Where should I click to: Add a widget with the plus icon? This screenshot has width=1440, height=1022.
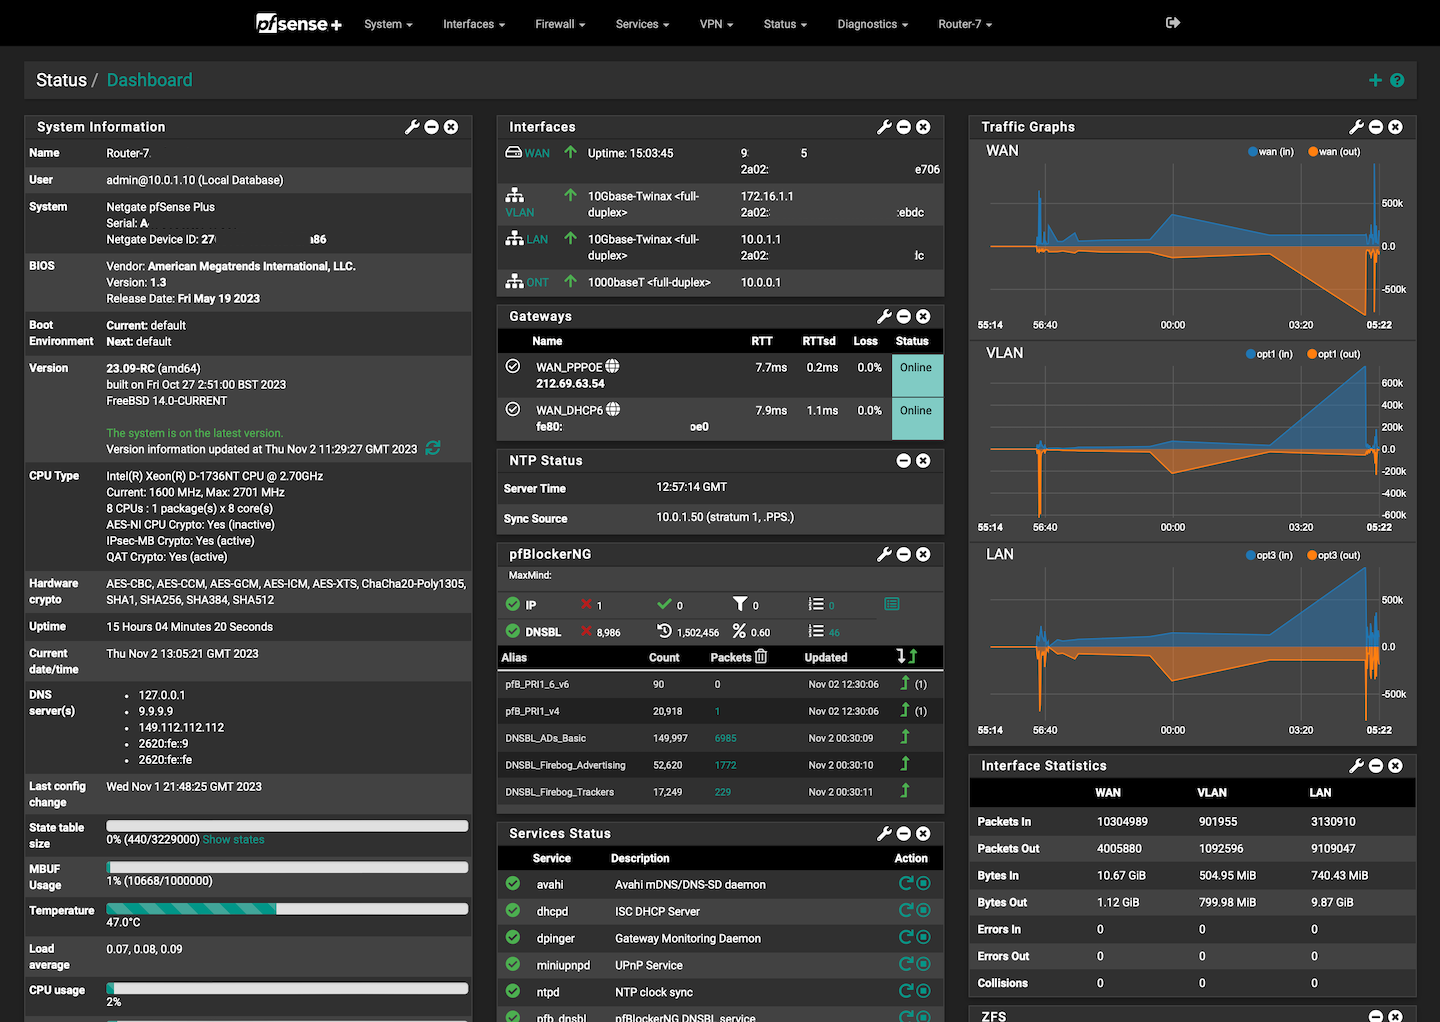(x=1376, y=80)
